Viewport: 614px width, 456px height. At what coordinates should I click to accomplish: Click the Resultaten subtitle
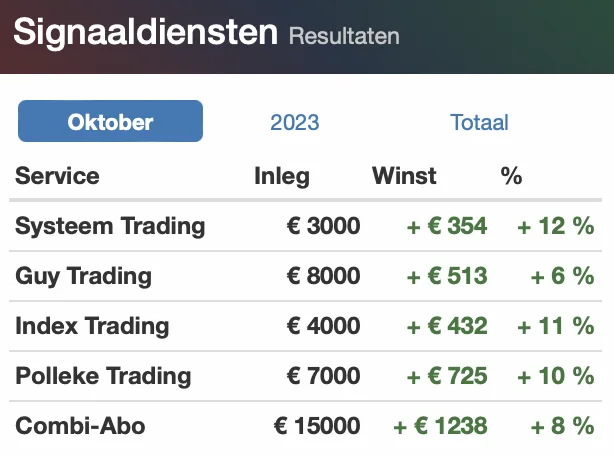click(x=344, y=36)
